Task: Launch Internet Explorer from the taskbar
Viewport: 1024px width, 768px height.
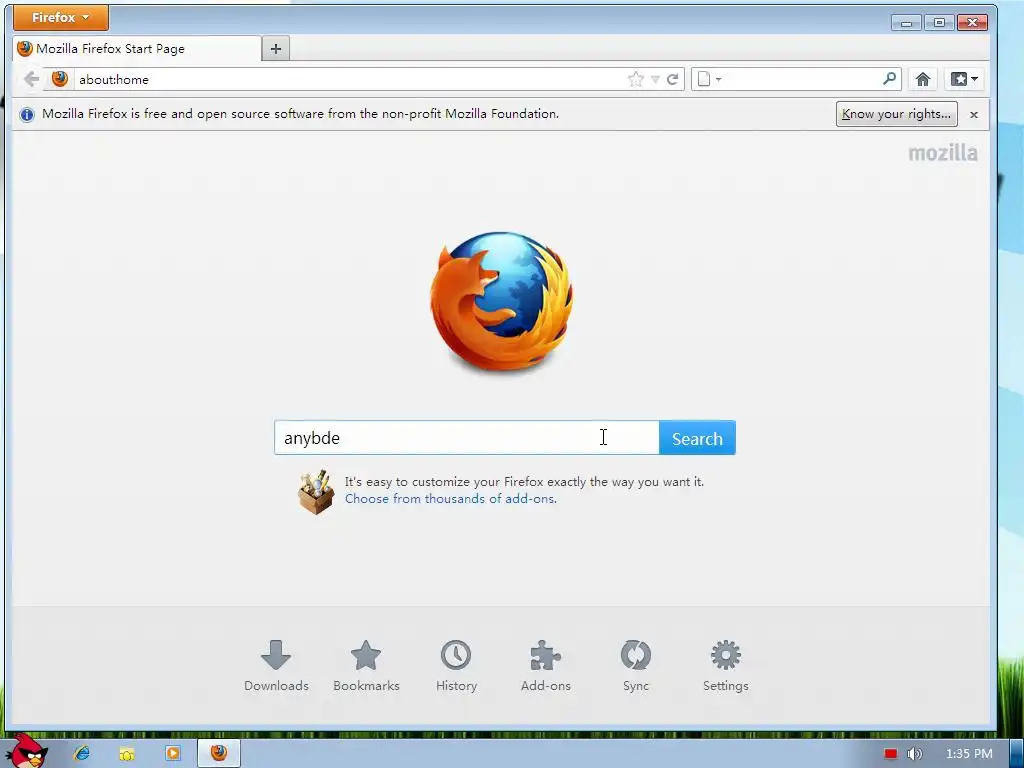Action: pos(82,753)
